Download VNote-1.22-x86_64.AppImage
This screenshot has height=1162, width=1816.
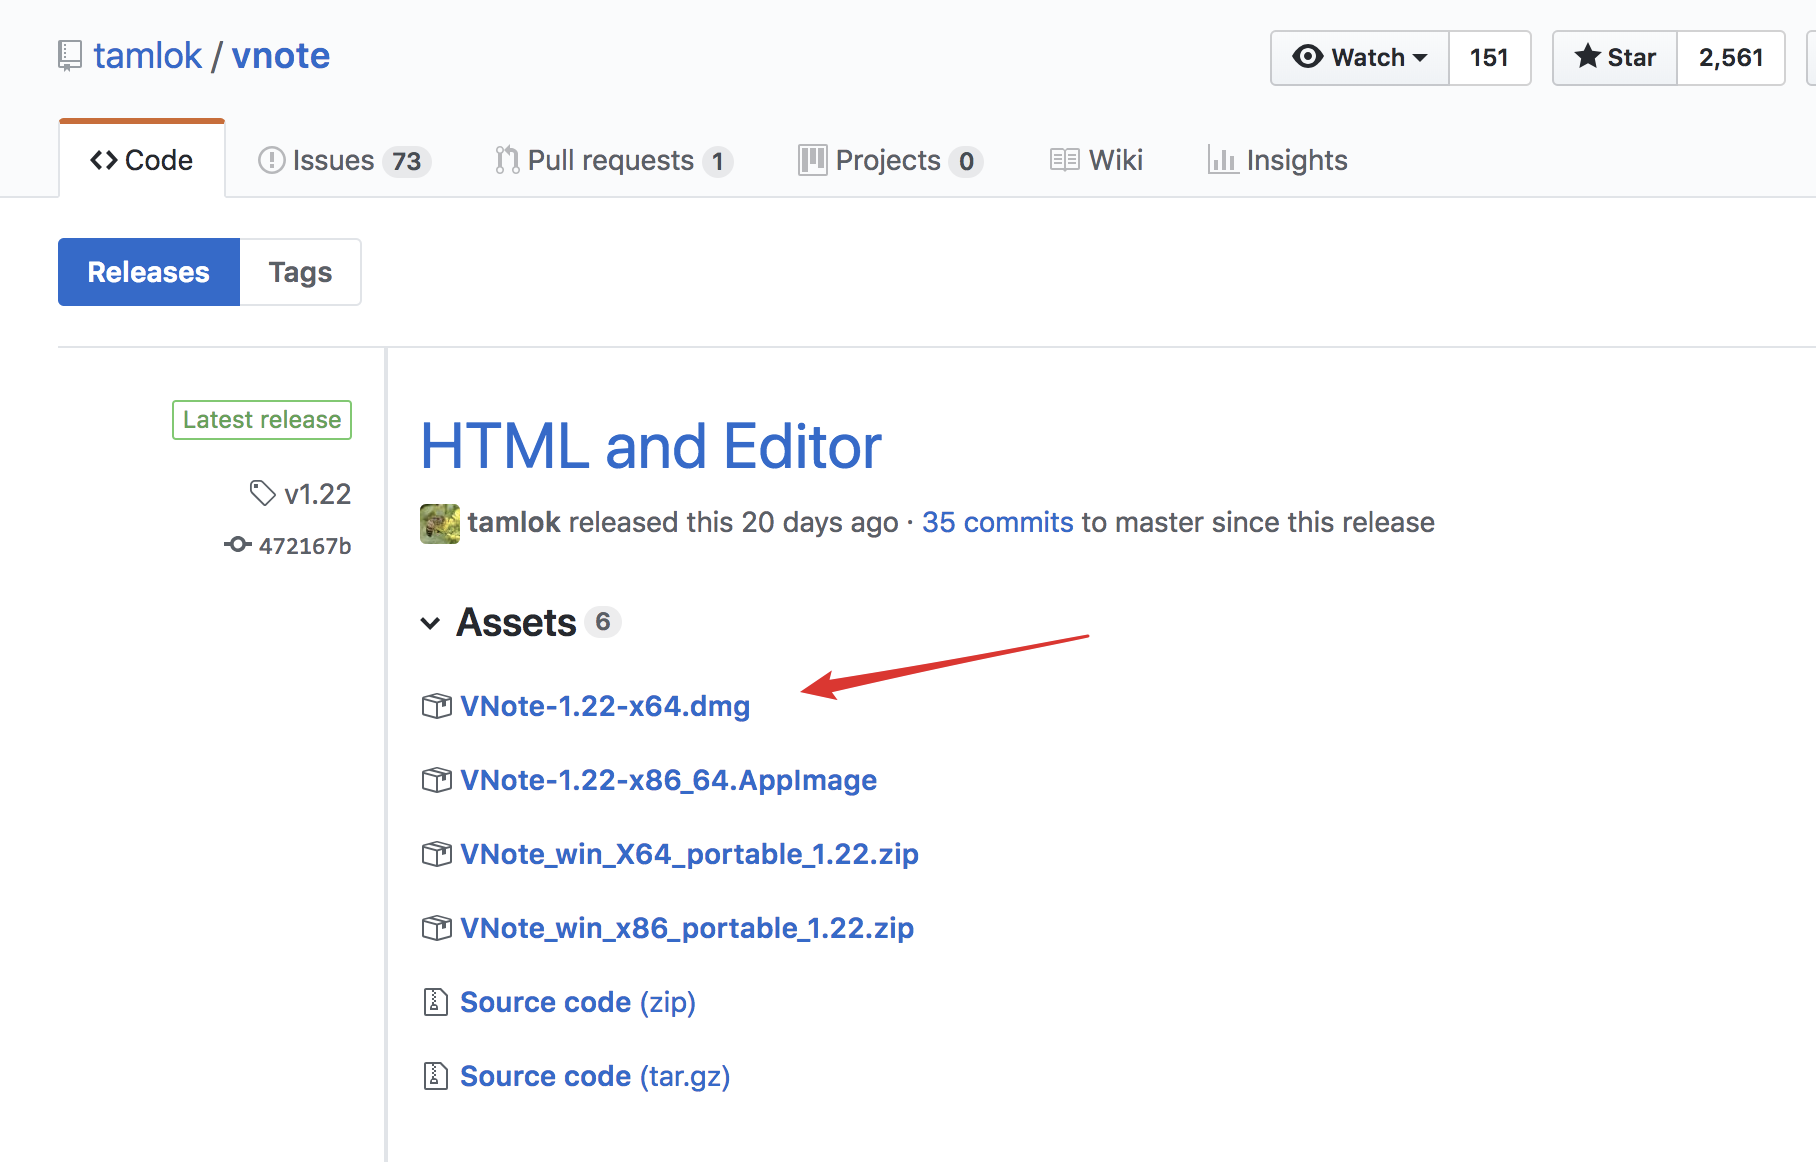(668, 780)
